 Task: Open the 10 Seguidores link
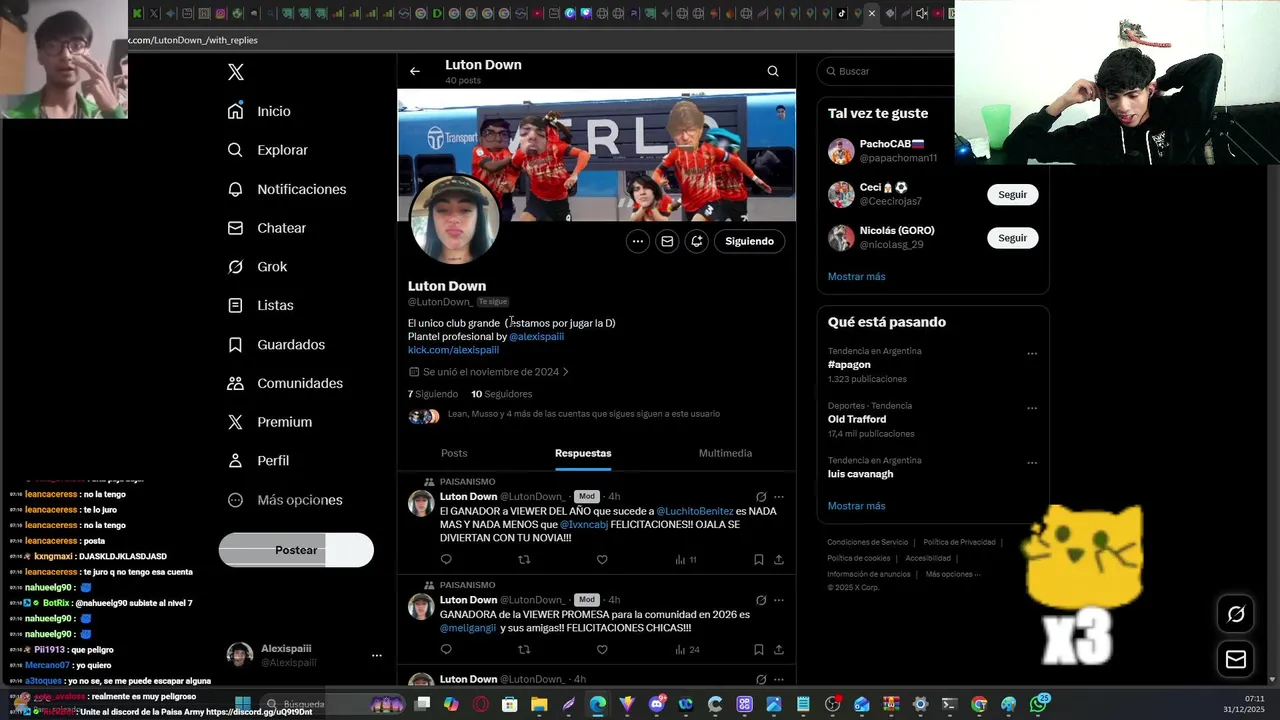pyautogui.click(x=502, y=394)
